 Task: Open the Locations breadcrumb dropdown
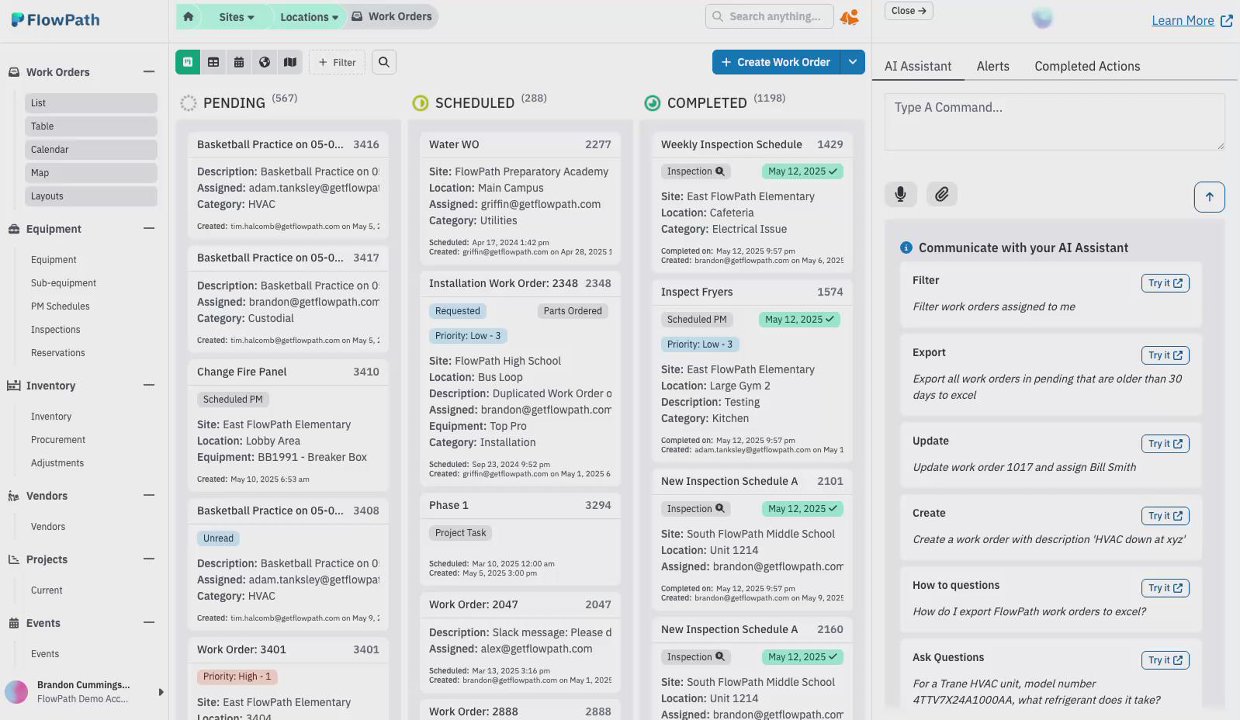(x=308, y=17)
